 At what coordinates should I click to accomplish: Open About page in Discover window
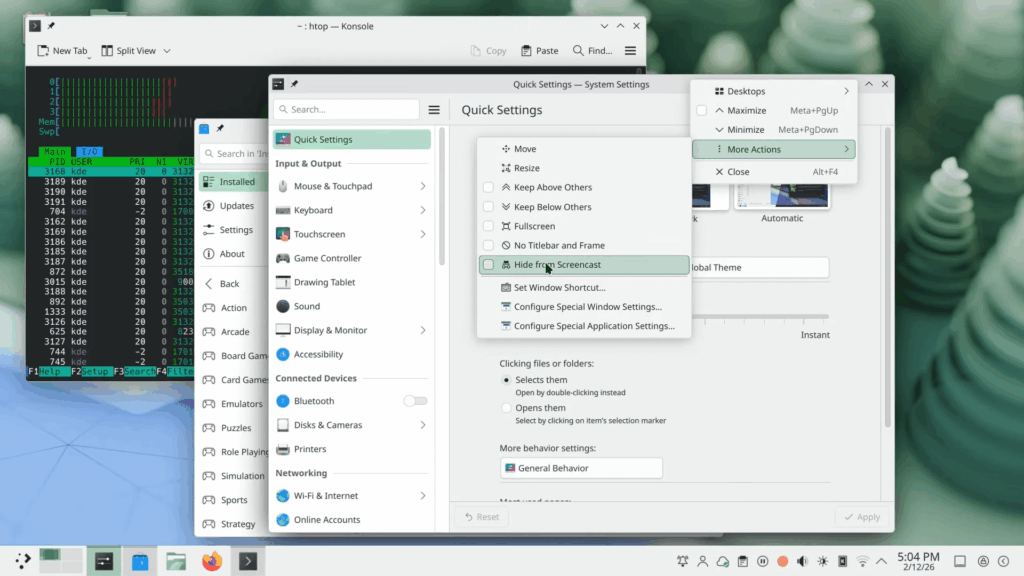(233, 254)
